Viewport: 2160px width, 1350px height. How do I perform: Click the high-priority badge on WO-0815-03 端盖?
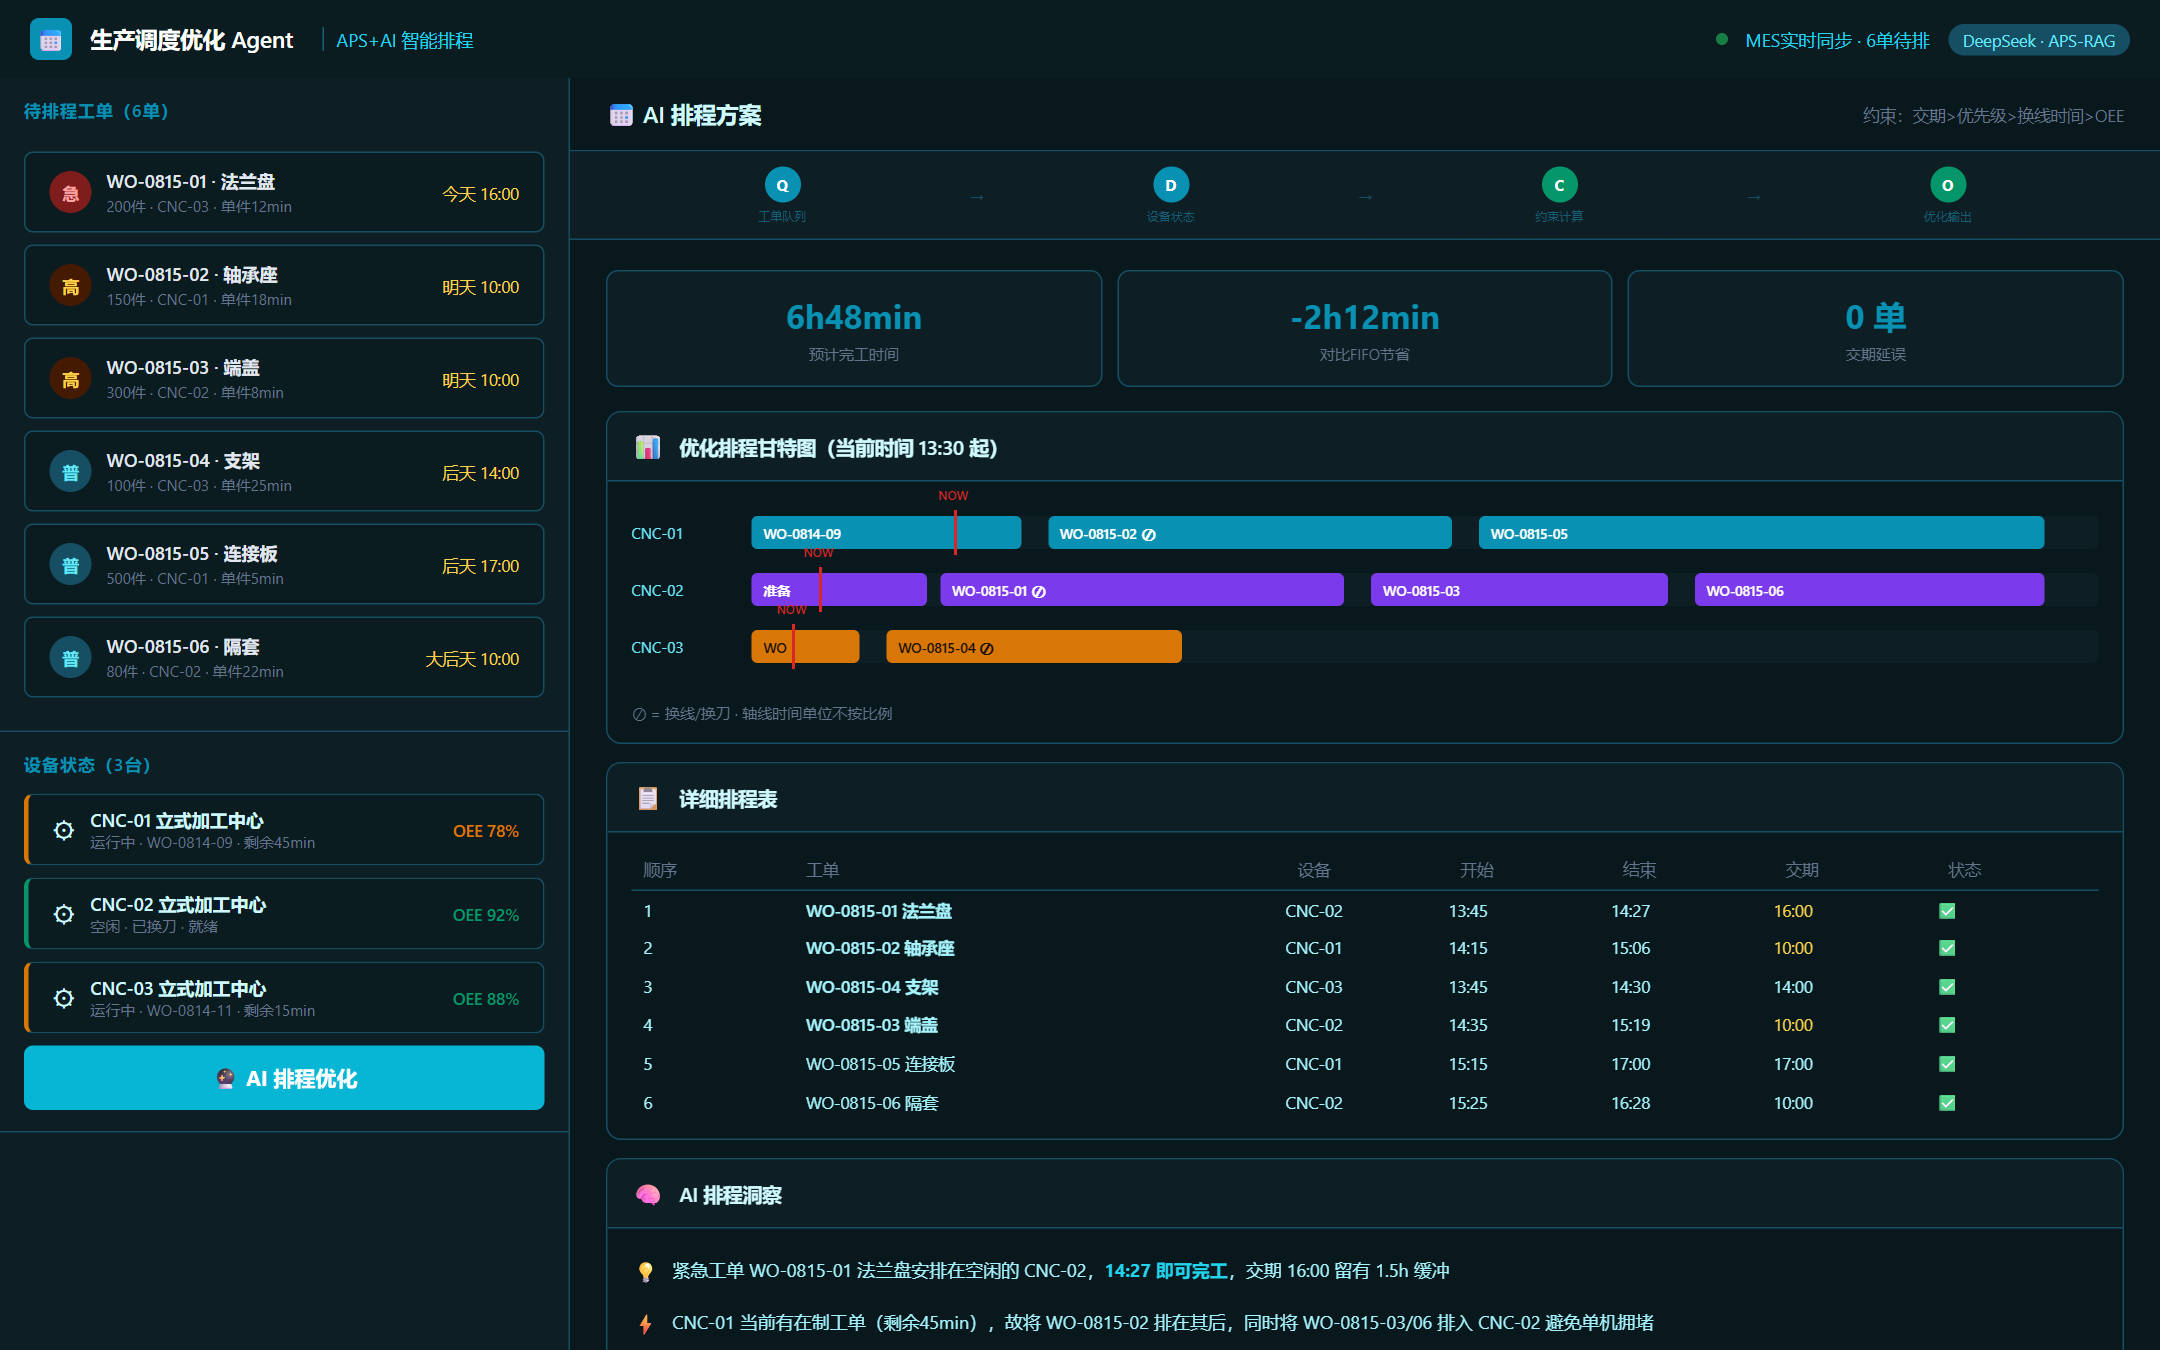[70, 379]
